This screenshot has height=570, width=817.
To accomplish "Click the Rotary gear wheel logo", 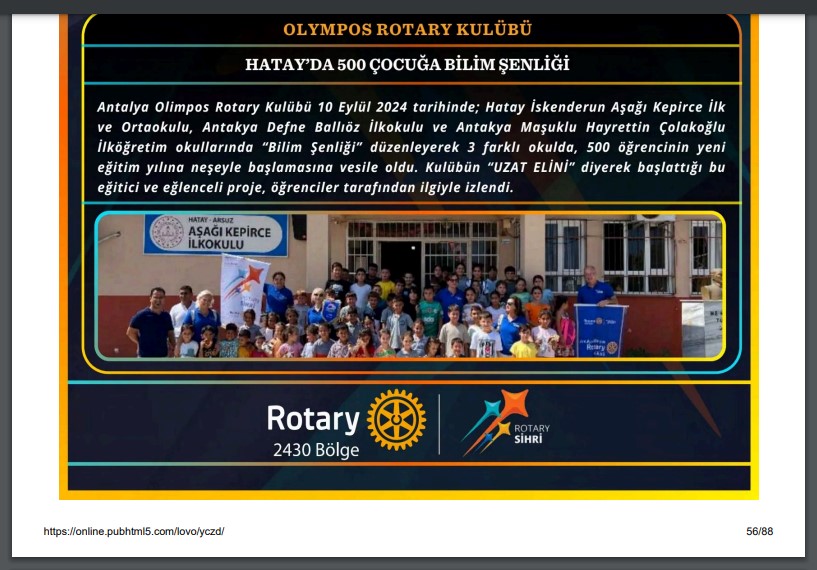I will point(396,419).
